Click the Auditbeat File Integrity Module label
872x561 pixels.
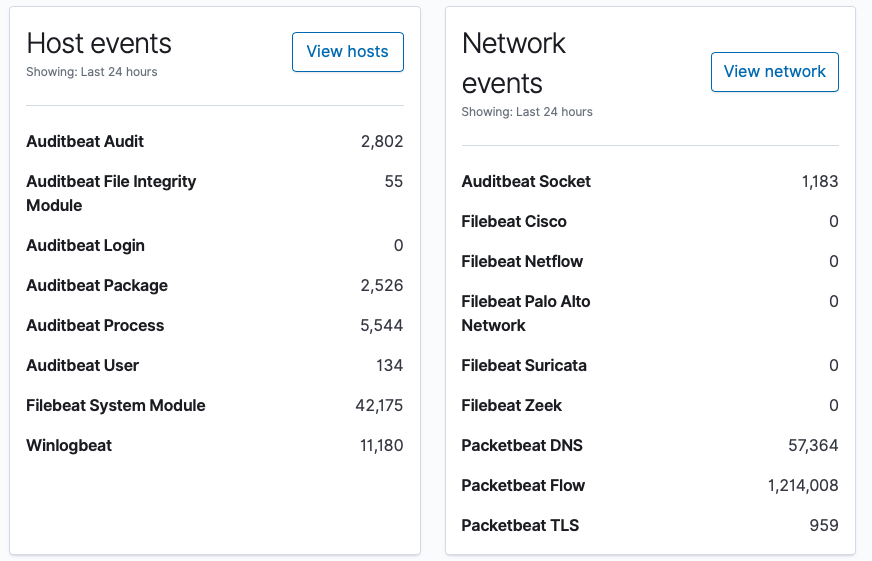111,193
